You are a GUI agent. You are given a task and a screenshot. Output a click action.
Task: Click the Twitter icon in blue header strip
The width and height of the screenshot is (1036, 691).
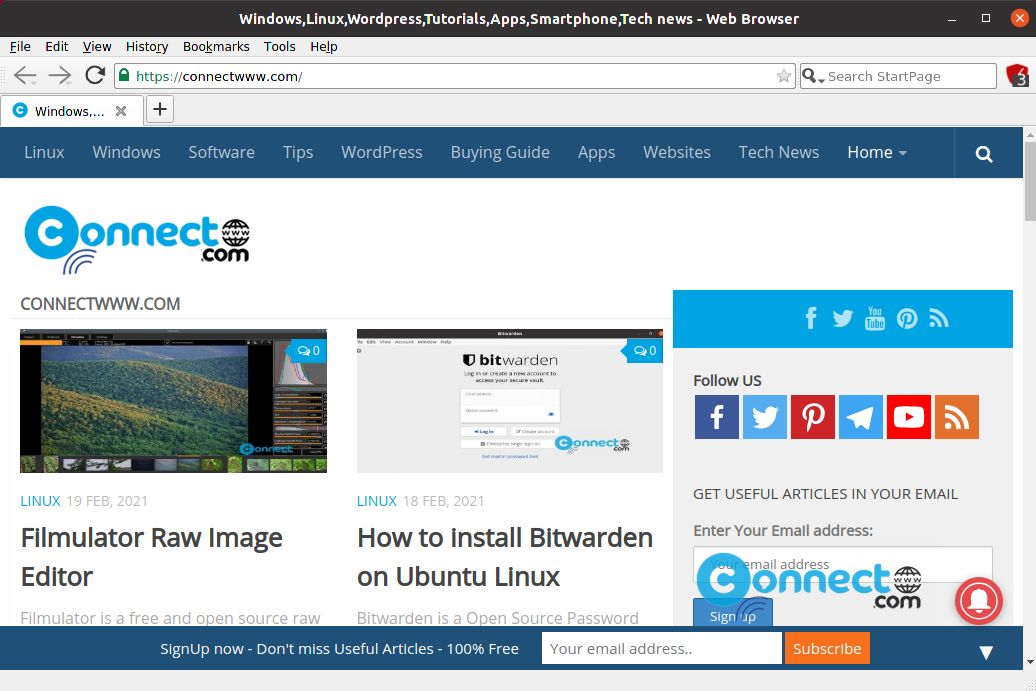pos(842,318)
